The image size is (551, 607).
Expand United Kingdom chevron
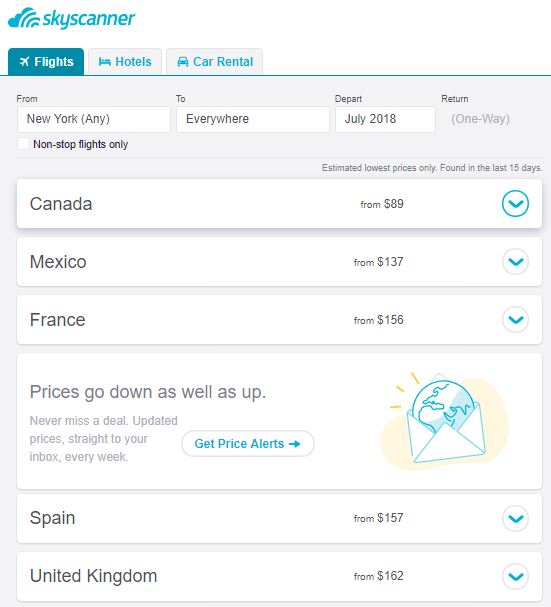click(x=515, y=576)
